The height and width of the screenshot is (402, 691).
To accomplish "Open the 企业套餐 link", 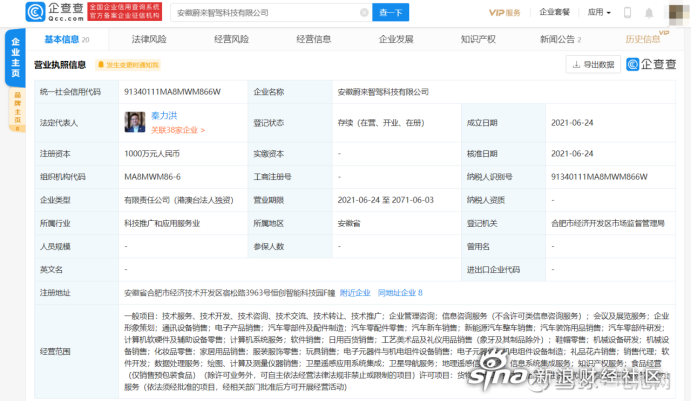I will point(554,12).
